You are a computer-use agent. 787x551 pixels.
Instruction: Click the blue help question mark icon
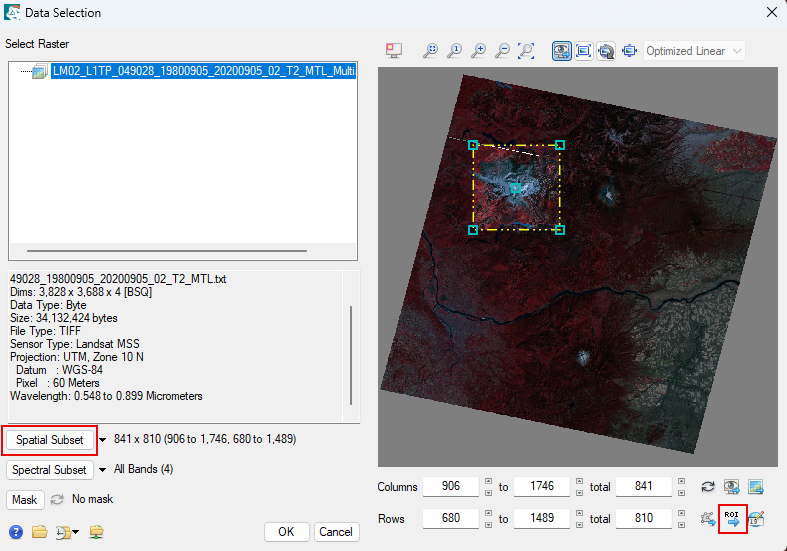point(16,532)
